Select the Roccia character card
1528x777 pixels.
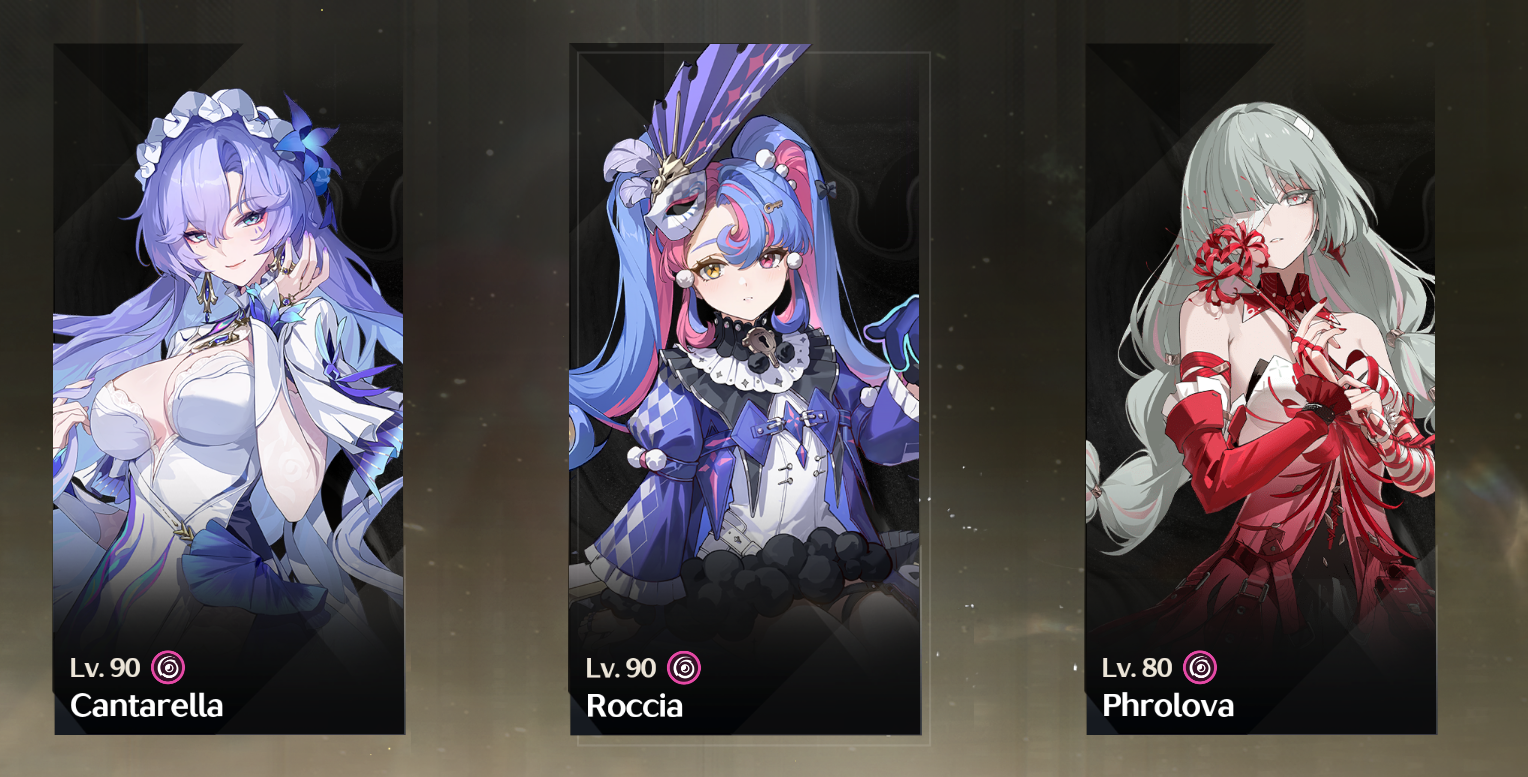pos(745,389)
